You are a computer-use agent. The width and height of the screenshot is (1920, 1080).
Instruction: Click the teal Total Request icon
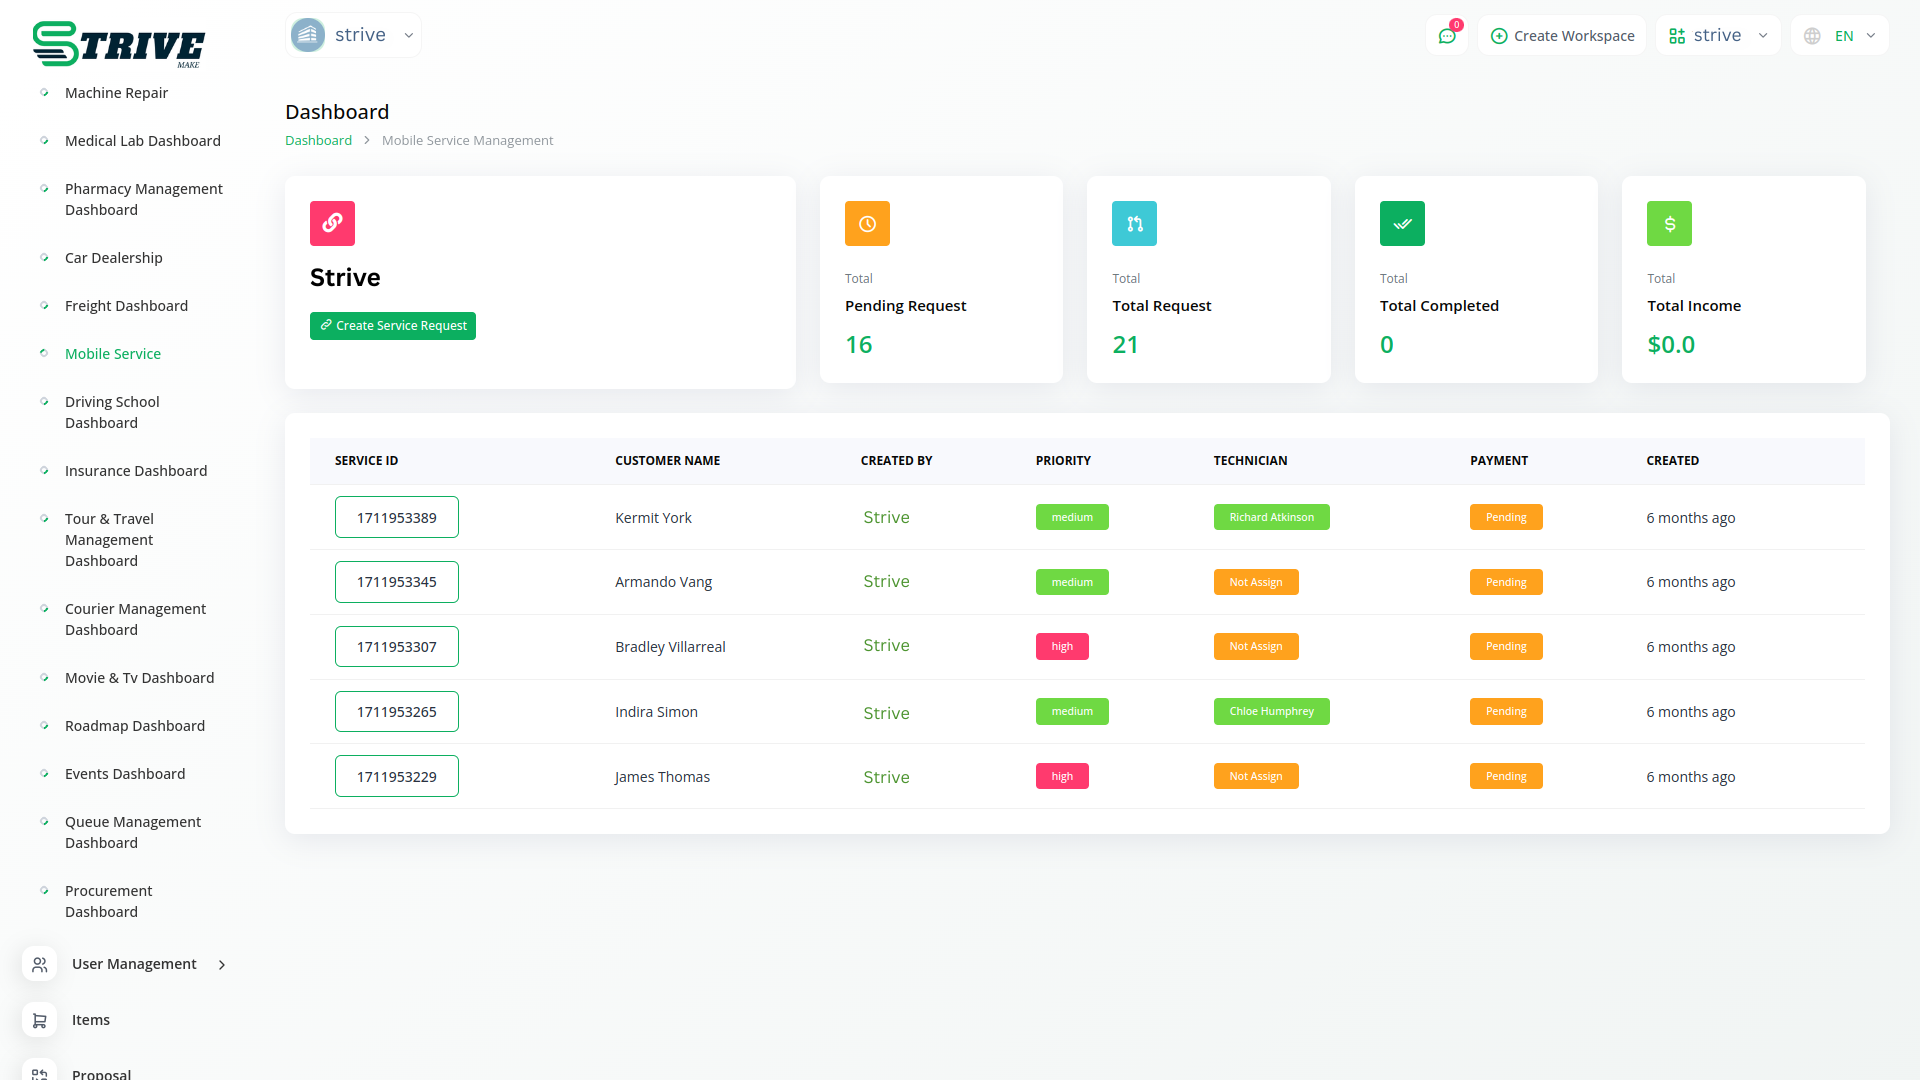point(1134,223)
